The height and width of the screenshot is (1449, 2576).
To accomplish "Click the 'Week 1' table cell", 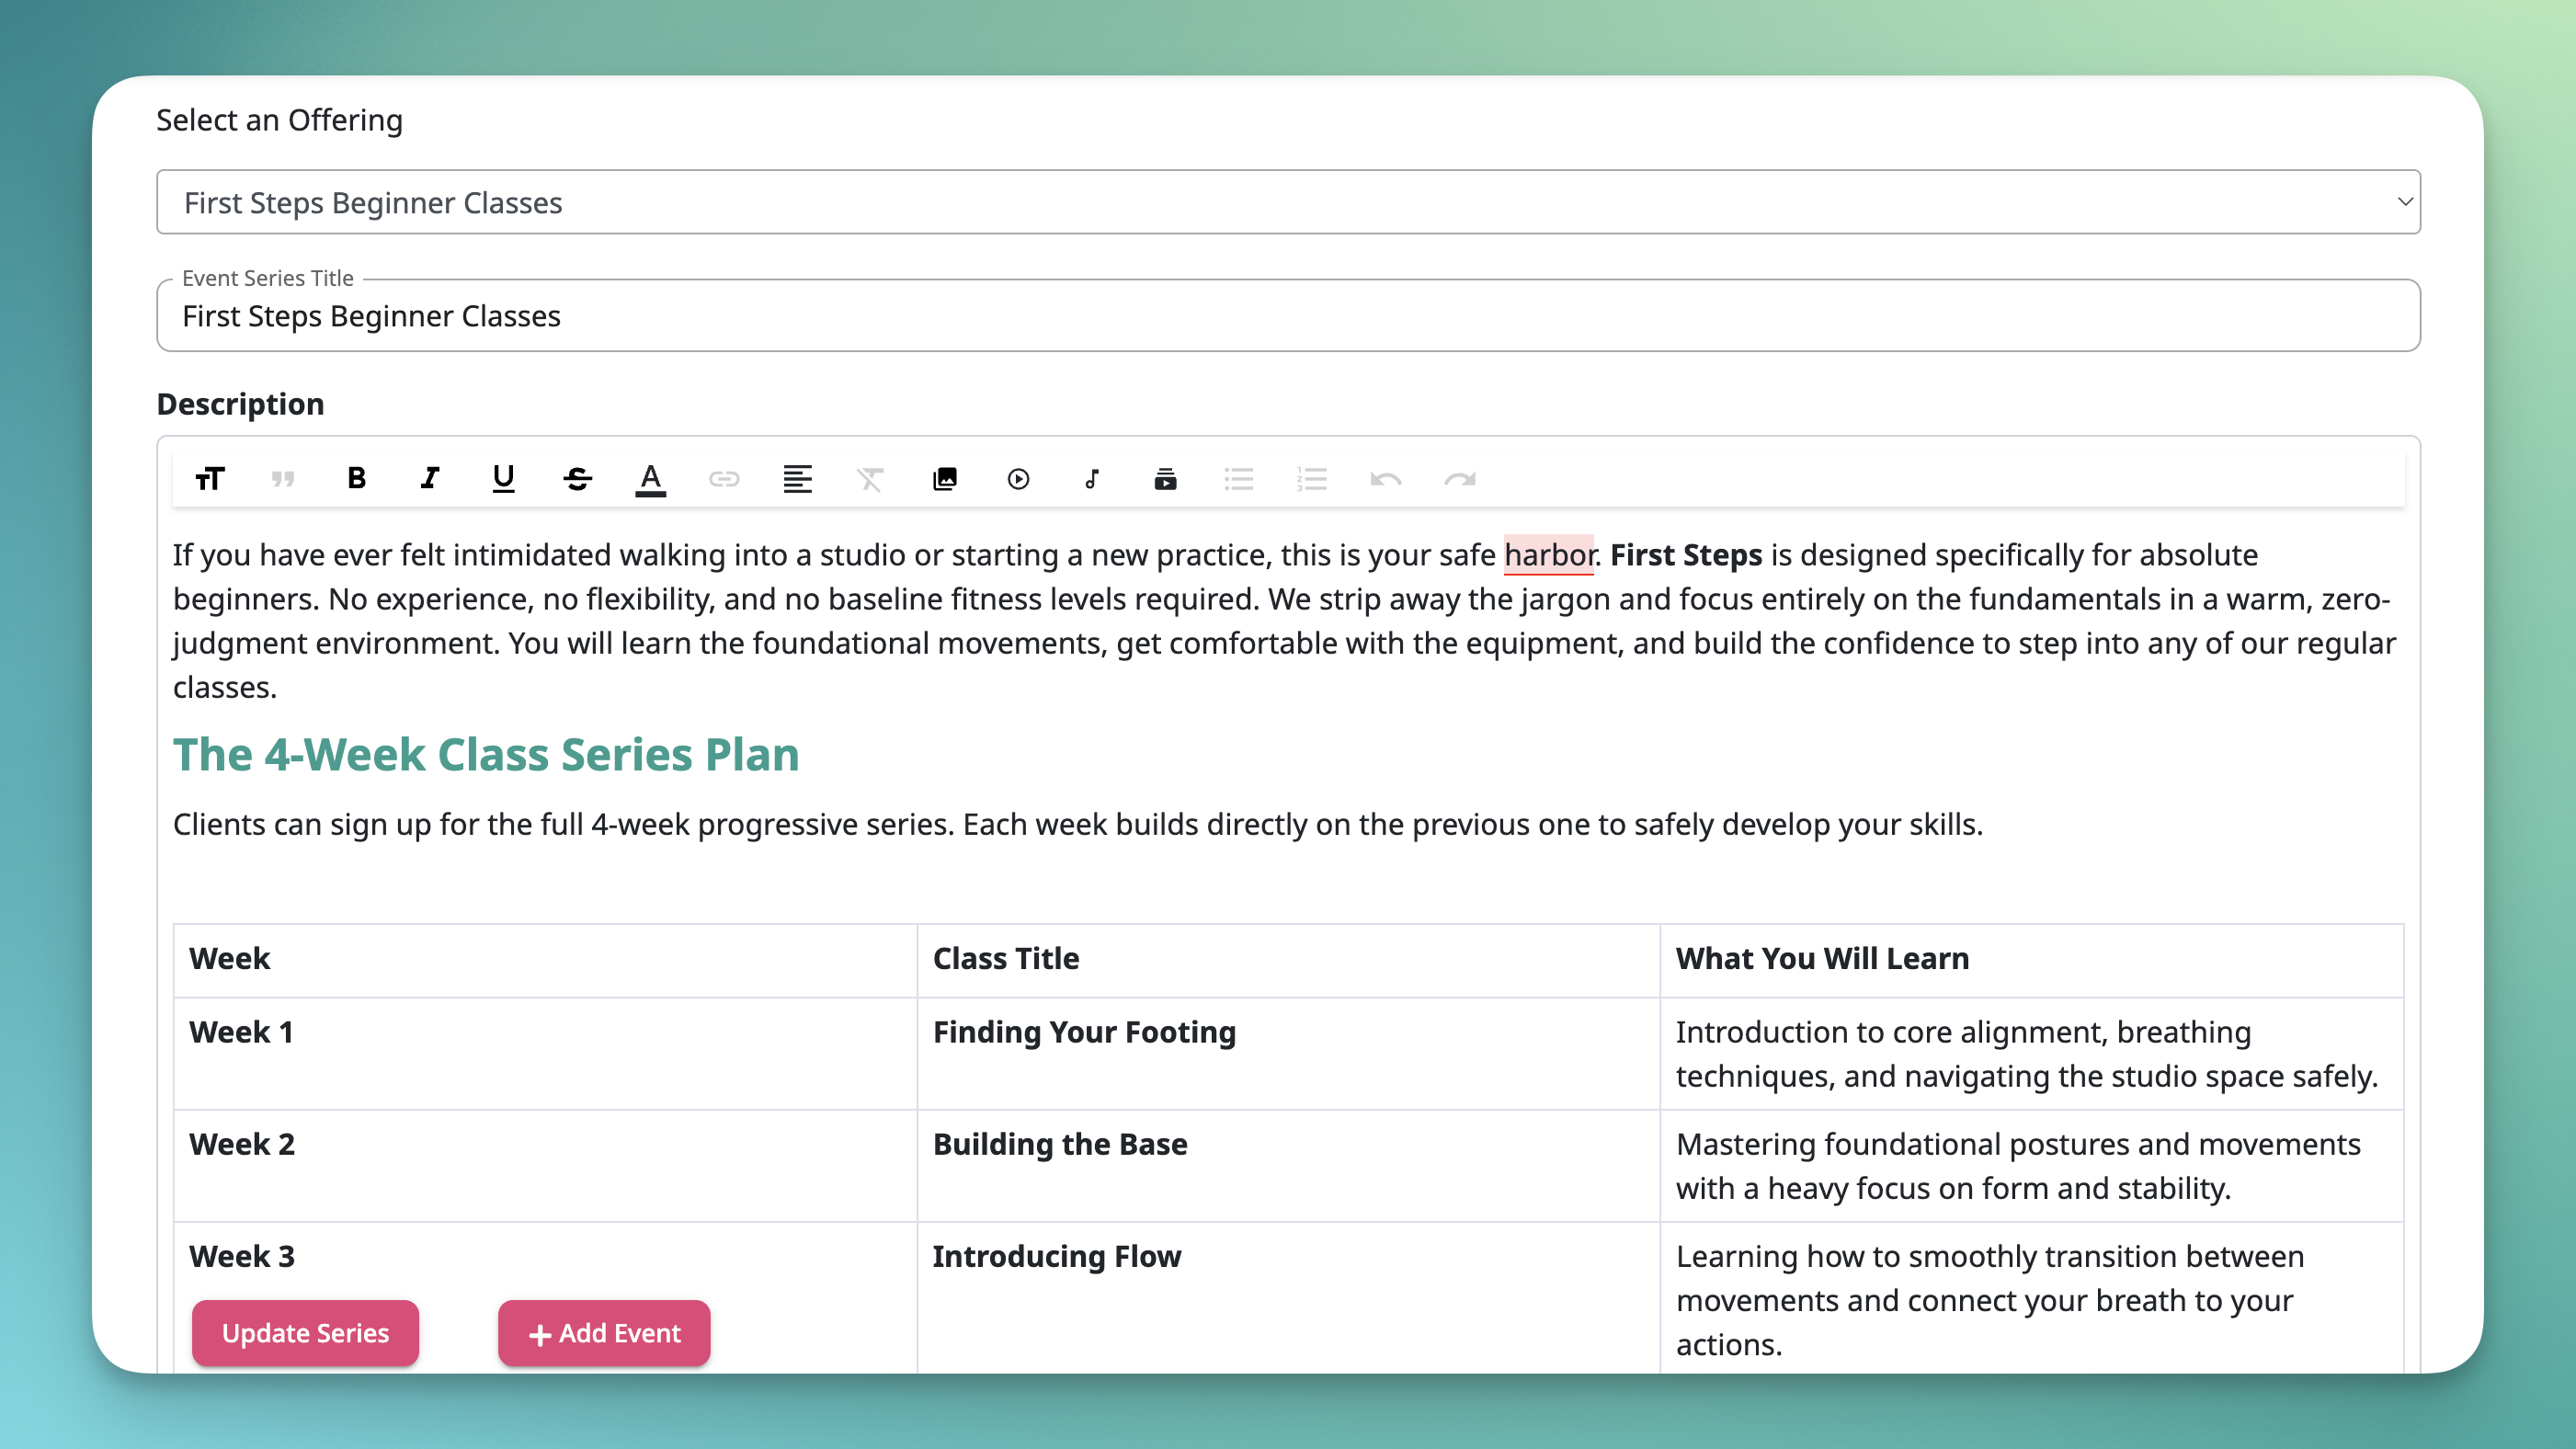I will point(545,1054).
